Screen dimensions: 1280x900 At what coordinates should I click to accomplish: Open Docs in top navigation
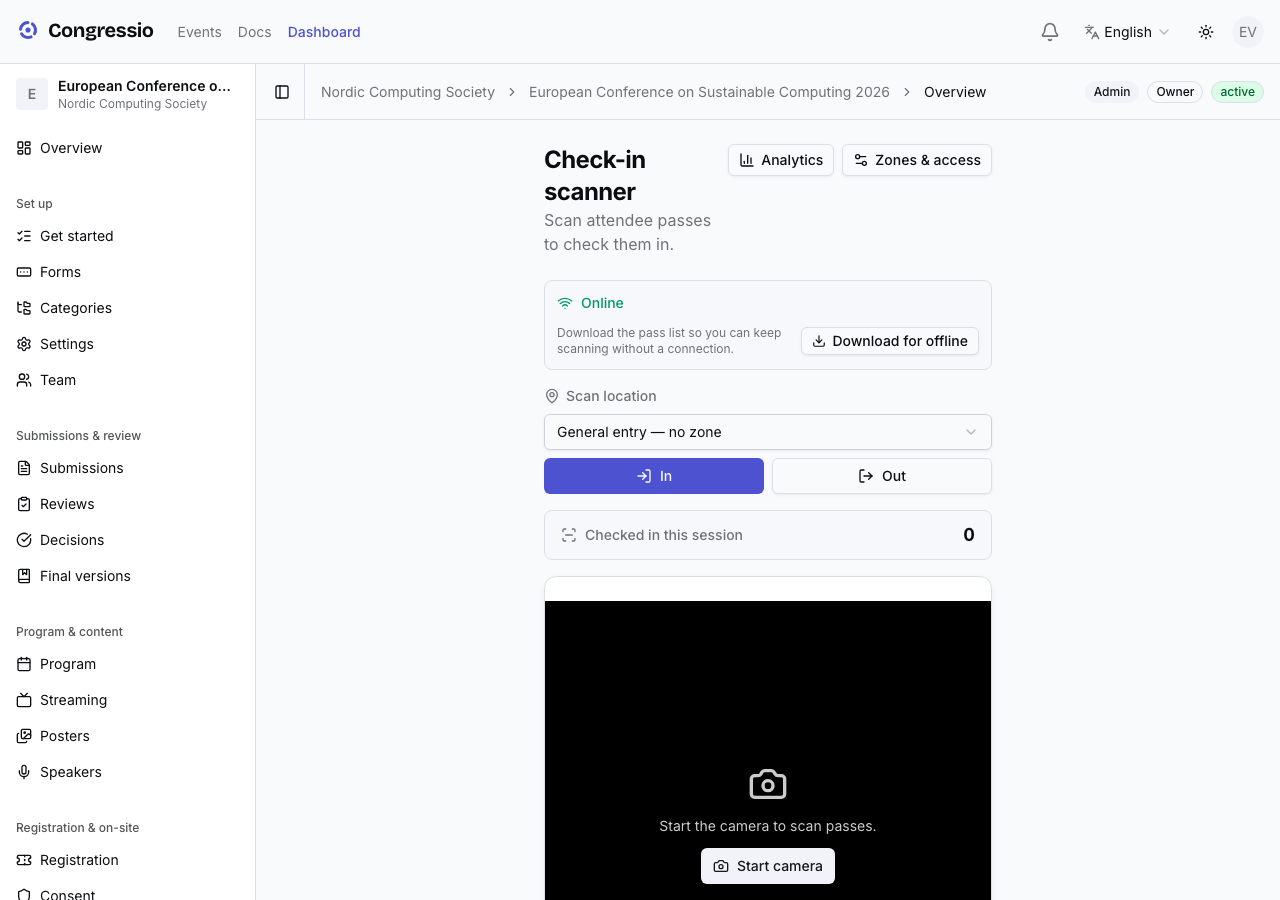click(x=255, y=32)
